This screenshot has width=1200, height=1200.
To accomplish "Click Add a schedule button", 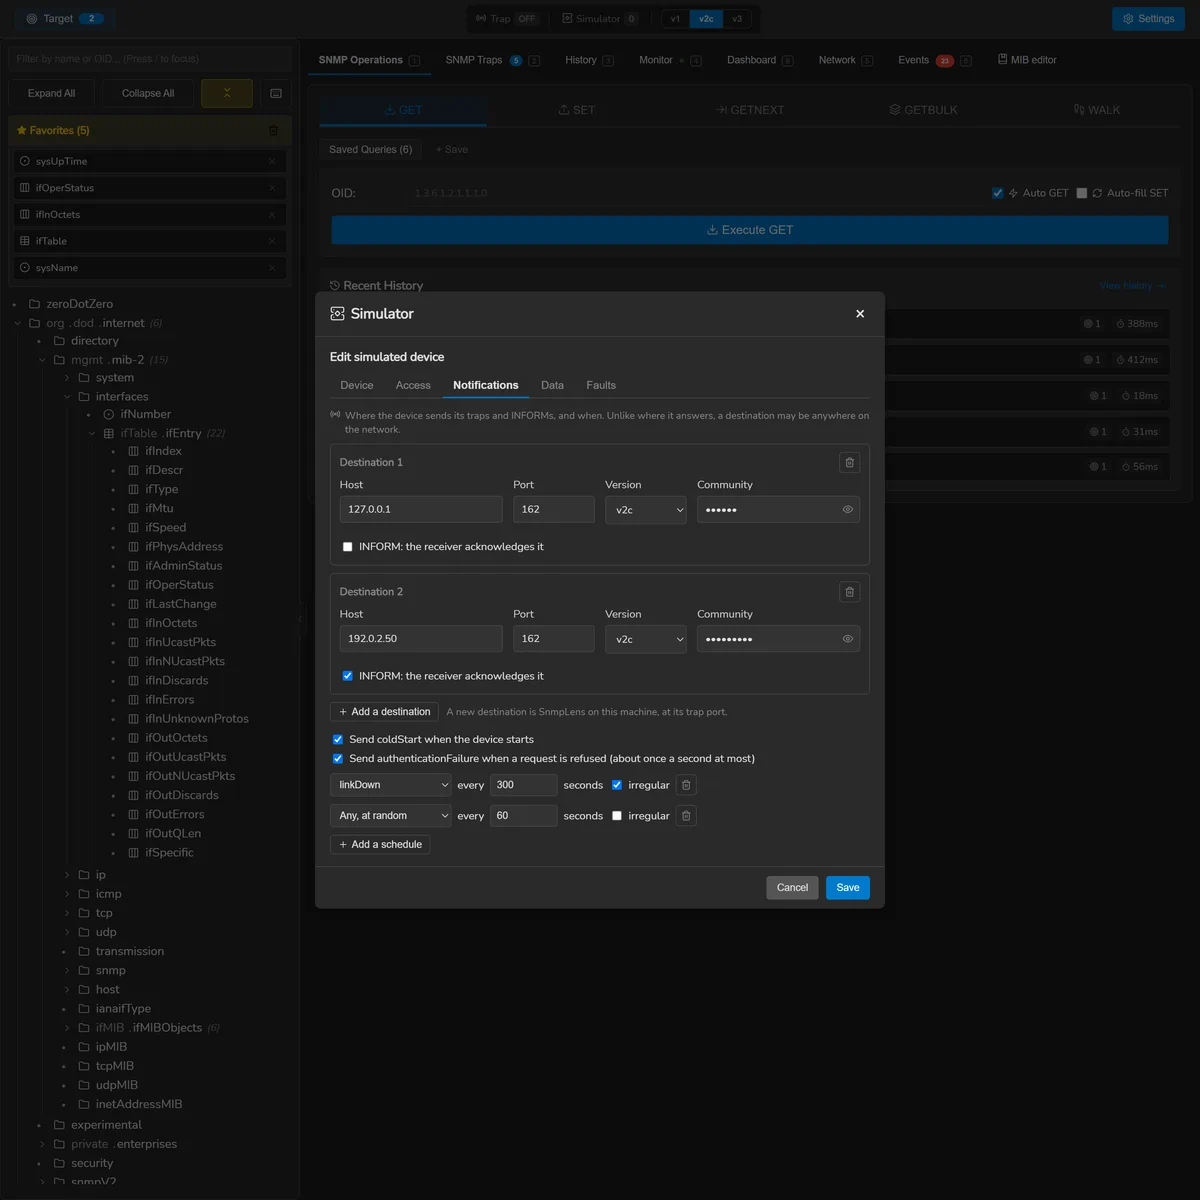I will click(x=380, y=845).
